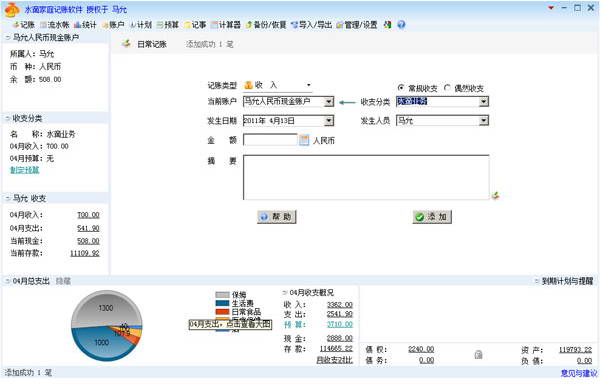601x392 pixels.
Task: Click the 日常记账 header icon
Action: [x=126, y=44]
